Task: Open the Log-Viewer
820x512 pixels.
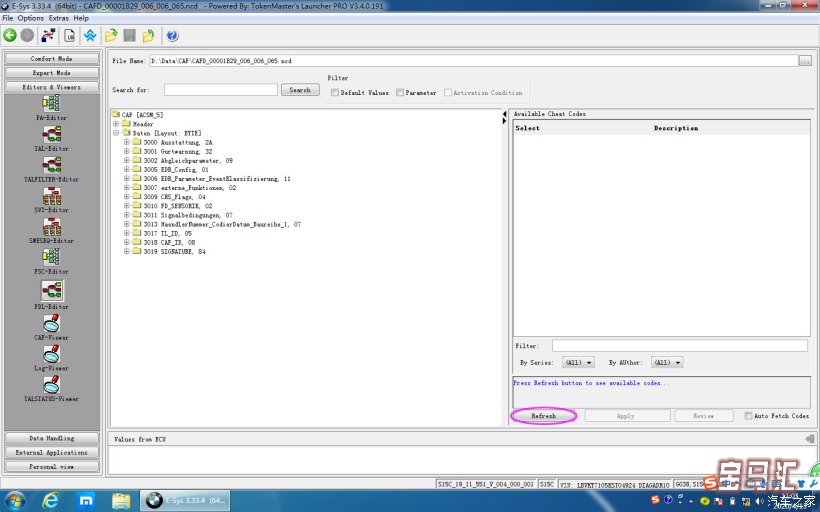Action: pyautogui.click(x=51, y=358)
